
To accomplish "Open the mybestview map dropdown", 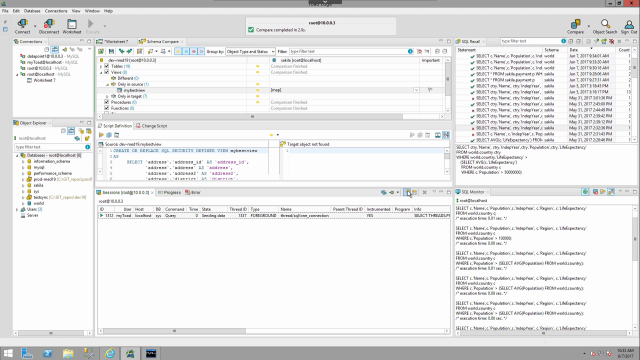I will point(416,90).
